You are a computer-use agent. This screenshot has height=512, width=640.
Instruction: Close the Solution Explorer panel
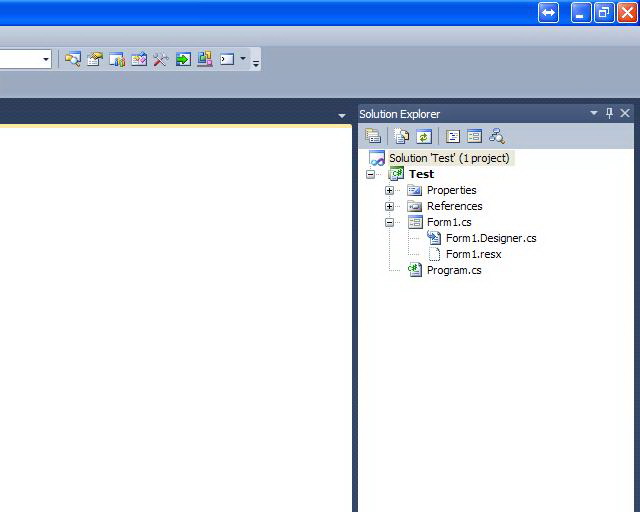point(625,113)
